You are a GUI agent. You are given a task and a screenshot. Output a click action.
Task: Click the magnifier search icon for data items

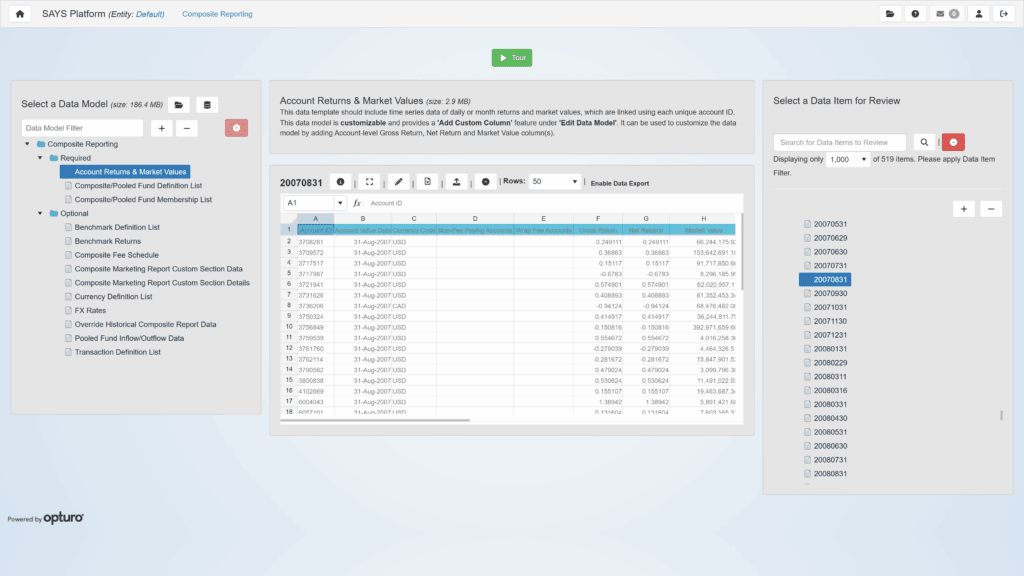925,143
